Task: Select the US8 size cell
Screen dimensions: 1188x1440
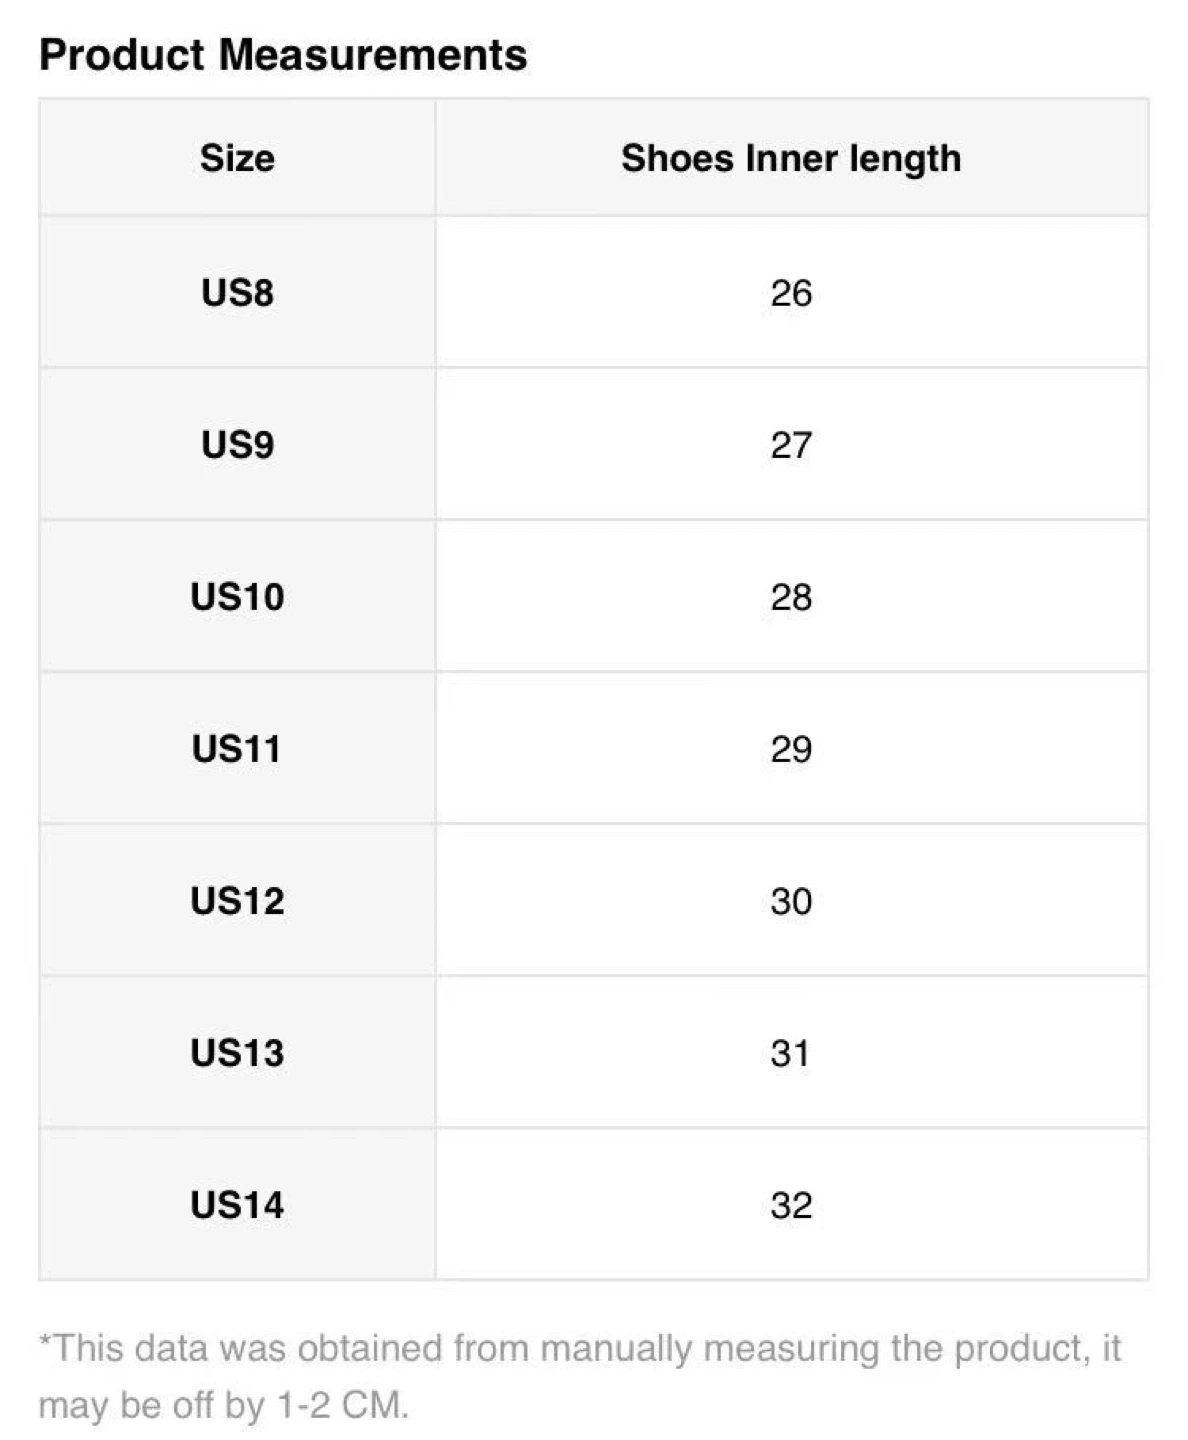Action: pos(237,293)
